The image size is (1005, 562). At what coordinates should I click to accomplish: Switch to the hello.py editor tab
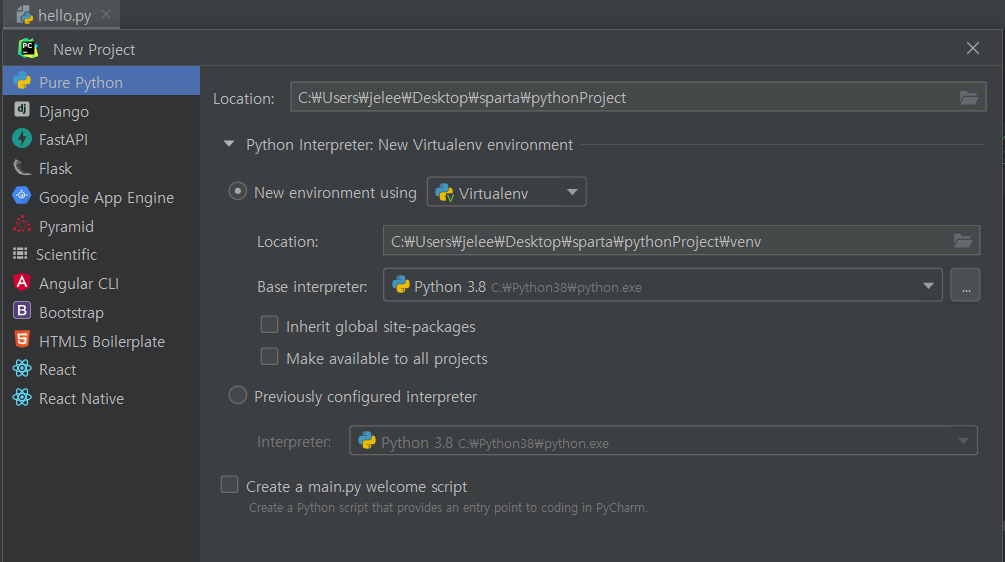[x=64, y=15]
